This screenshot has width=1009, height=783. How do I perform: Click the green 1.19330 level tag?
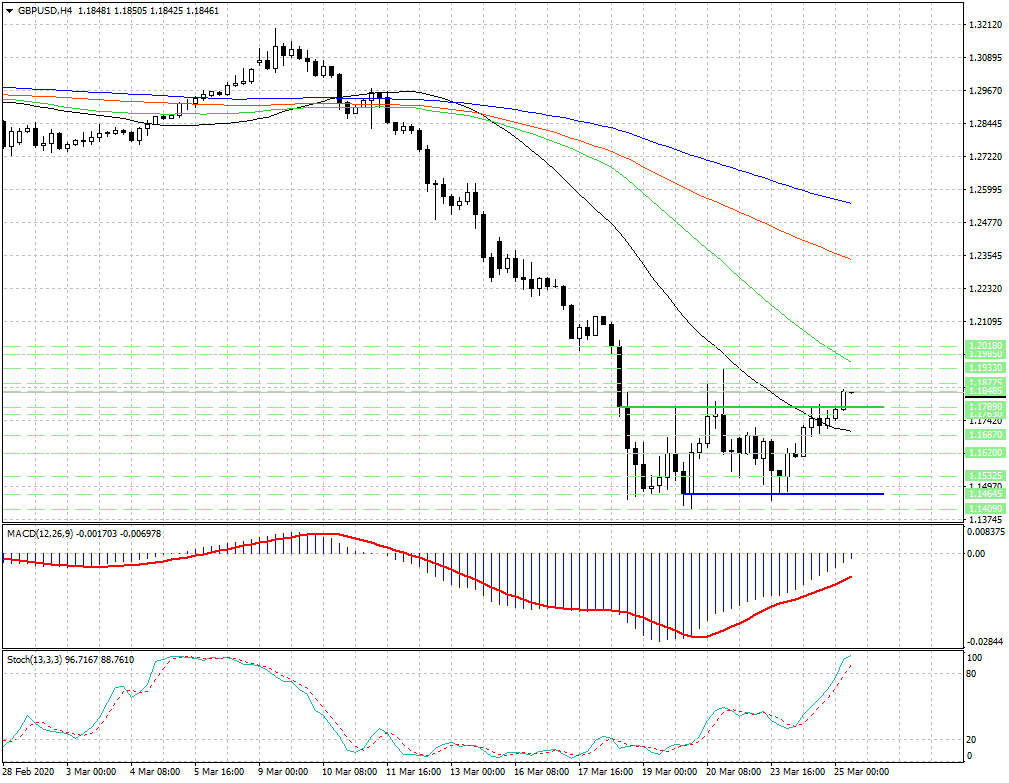[x=985, y=367]
